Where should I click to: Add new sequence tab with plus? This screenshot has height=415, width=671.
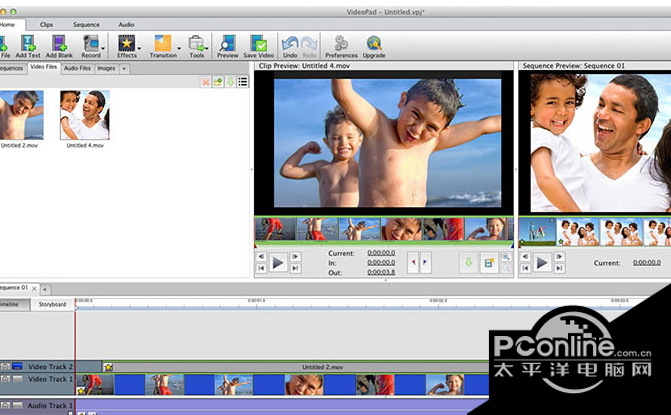[x=45, y=290]
